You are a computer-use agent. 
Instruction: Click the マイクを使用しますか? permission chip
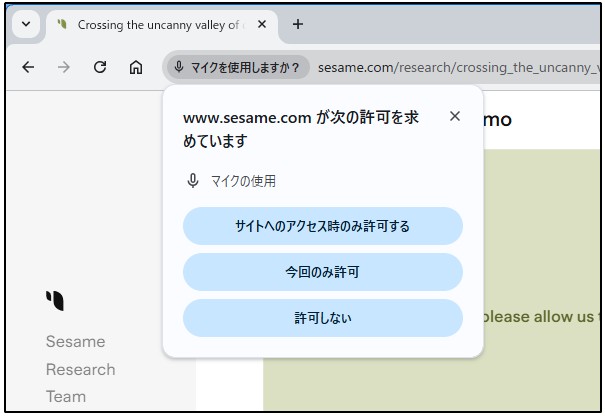pyautogui.click(x=236, y=68)
